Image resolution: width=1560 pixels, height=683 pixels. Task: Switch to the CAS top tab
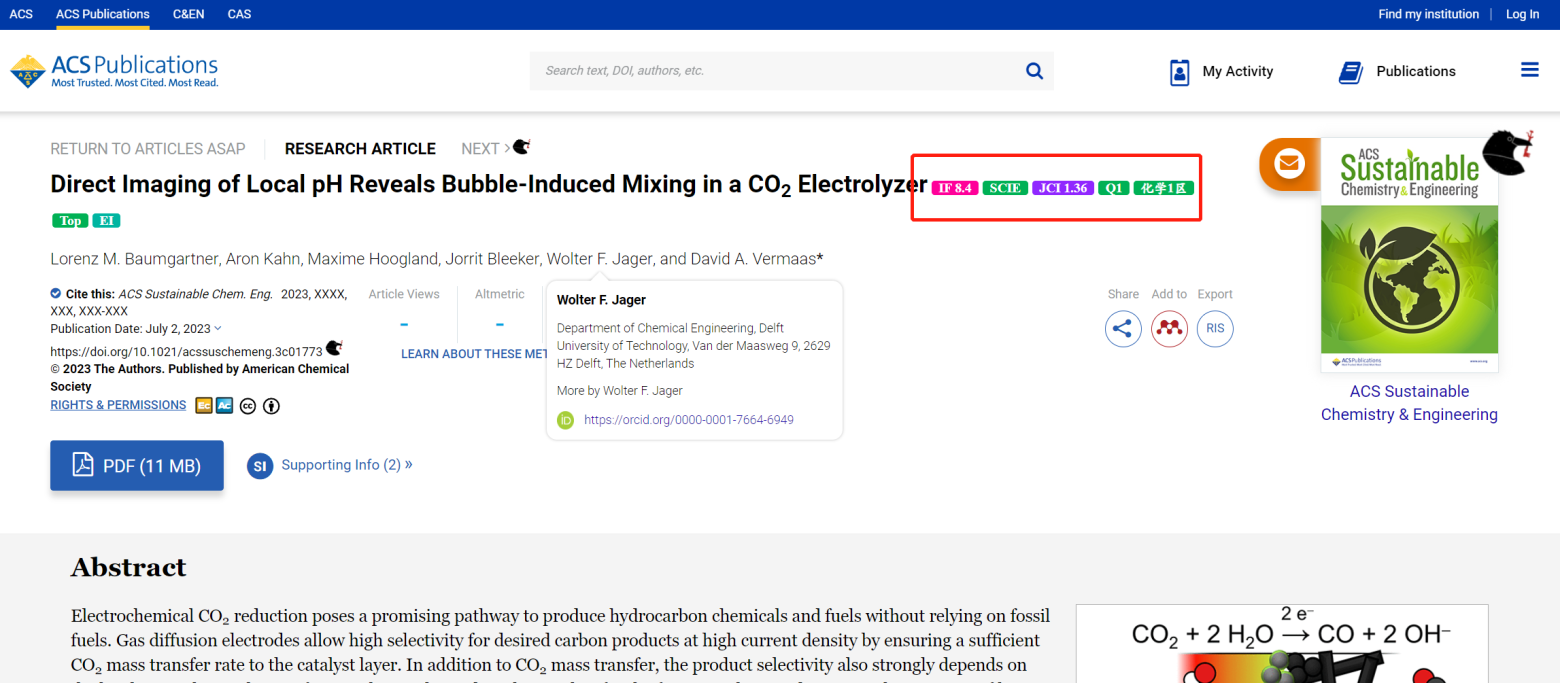[x=239, y=14]
